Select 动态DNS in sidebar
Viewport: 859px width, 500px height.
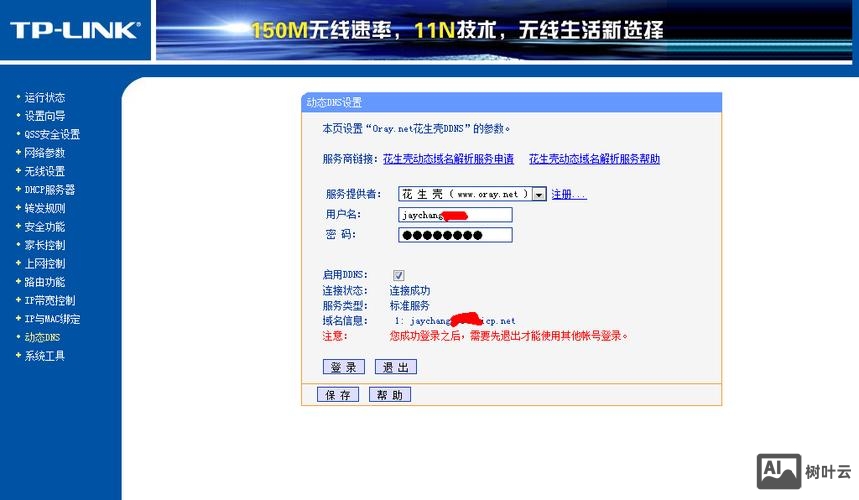point(42,337)
